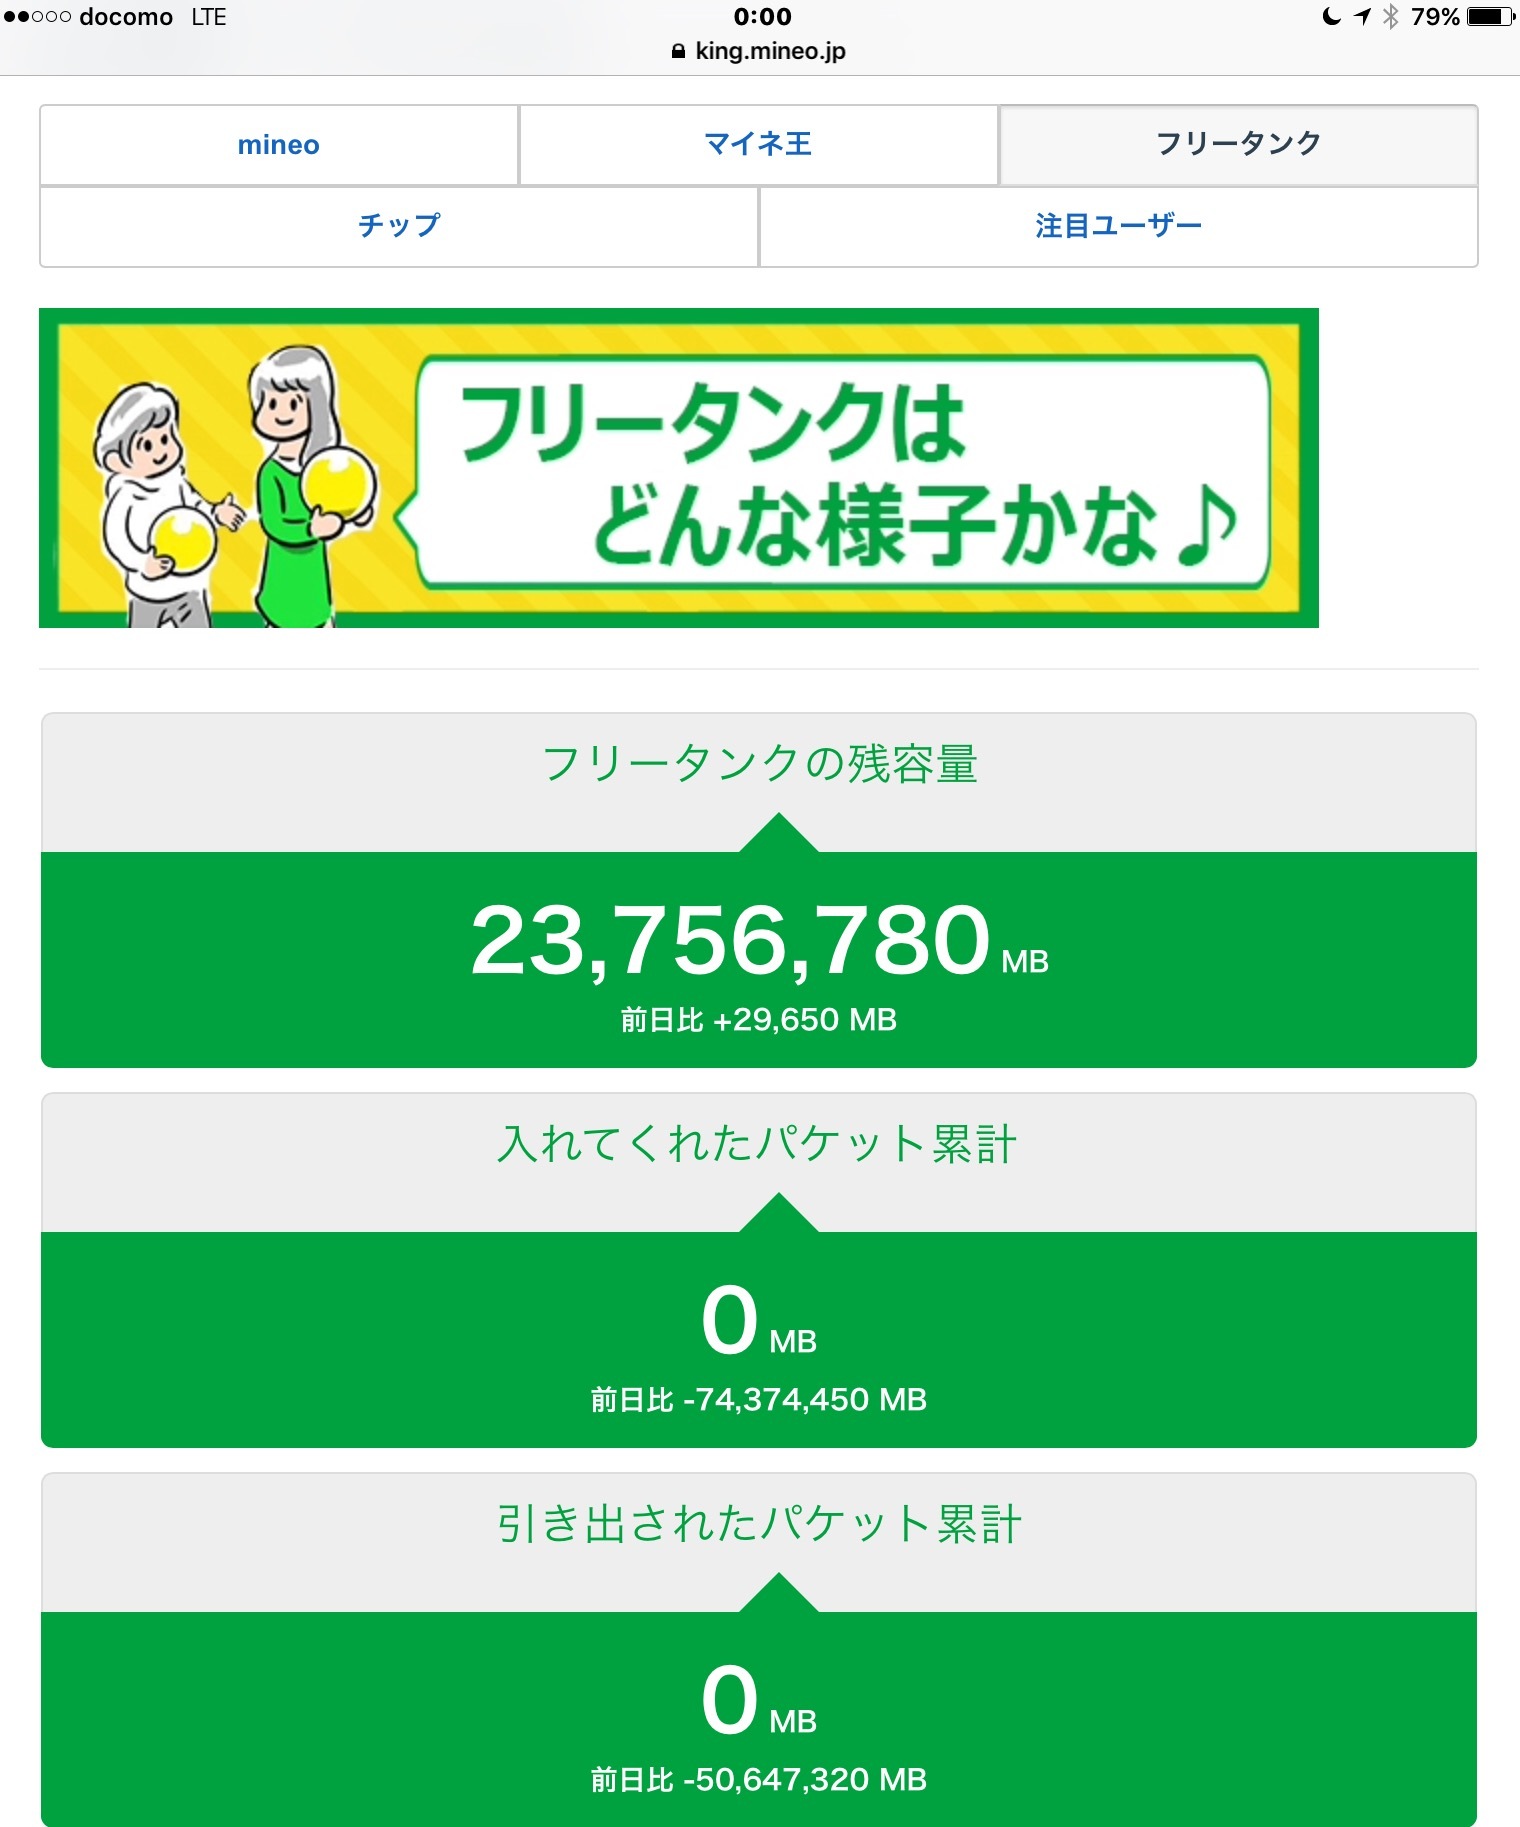Open the チップ tab
Image resolution: width=1520 pixels, height=1827 pixels.
[399, 226]
